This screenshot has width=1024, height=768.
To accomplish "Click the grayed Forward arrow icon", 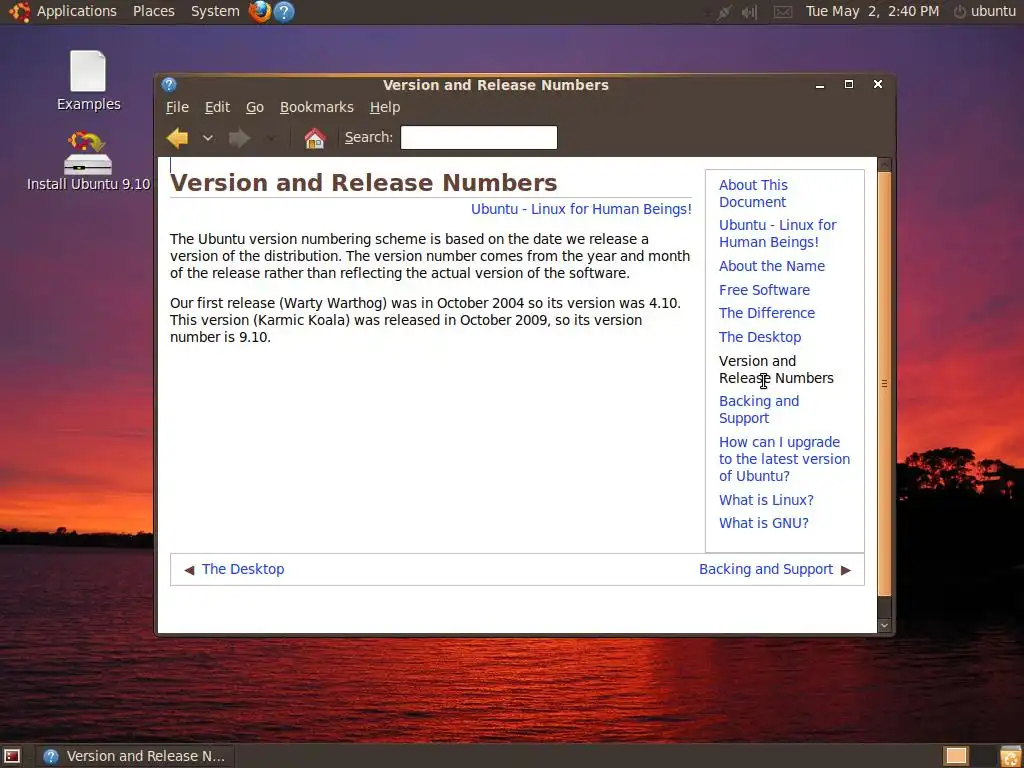I will (239, 138).
